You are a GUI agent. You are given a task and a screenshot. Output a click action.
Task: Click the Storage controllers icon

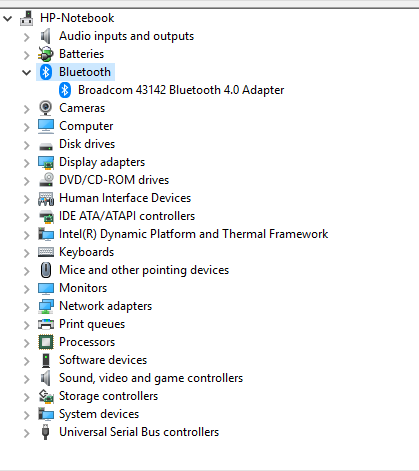point(46,396)
